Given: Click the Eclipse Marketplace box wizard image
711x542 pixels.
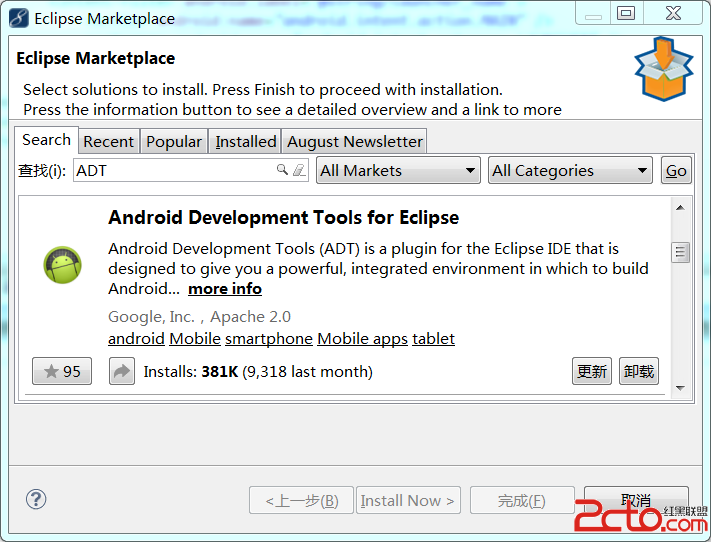Looking at the screenshot, I should pyautogui.click(x=664, y=69).
